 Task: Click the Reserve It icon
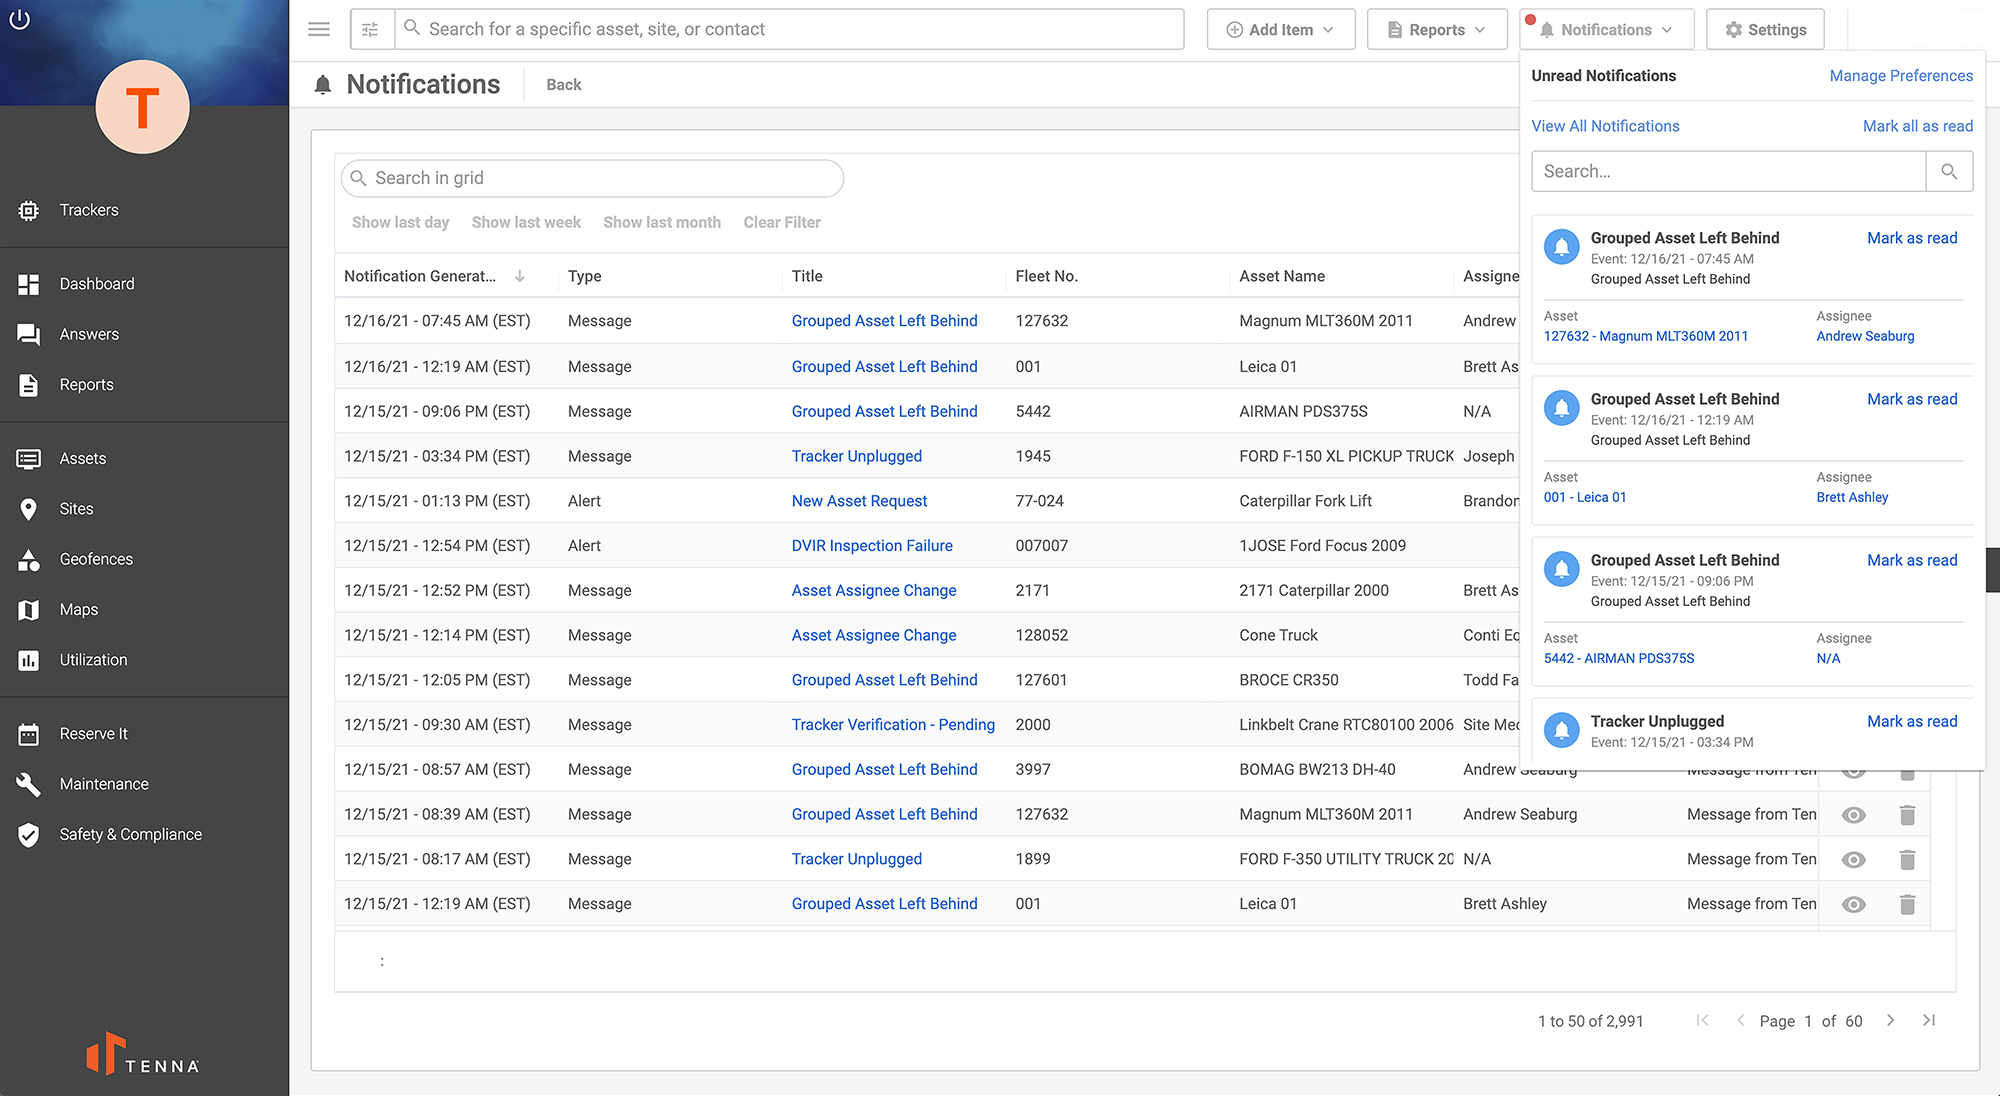click(28, 733)
